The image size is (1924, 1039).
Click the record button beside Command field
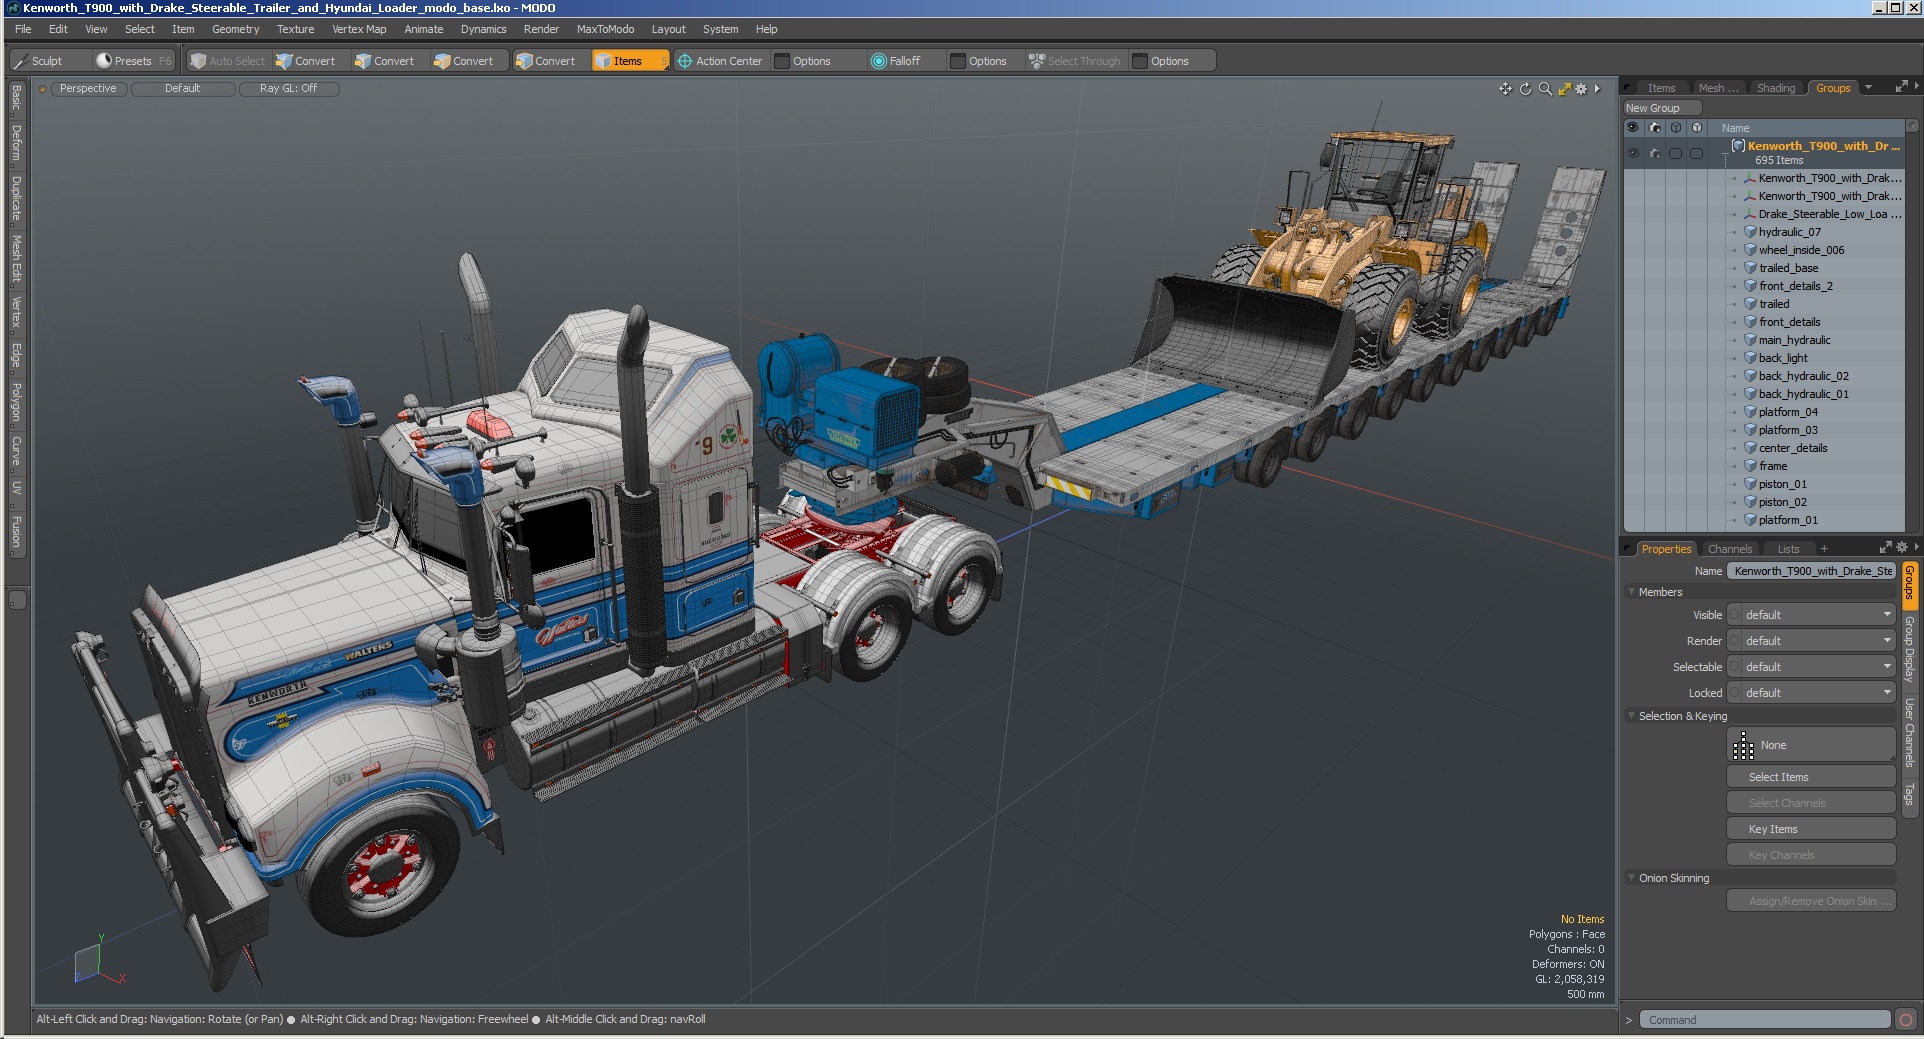click(x=1906, y=1020)
